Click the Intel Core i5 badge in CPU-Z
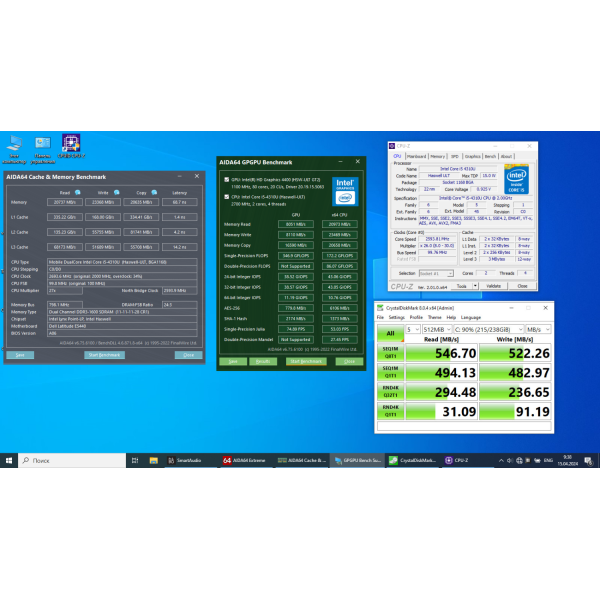 [517, 179]
